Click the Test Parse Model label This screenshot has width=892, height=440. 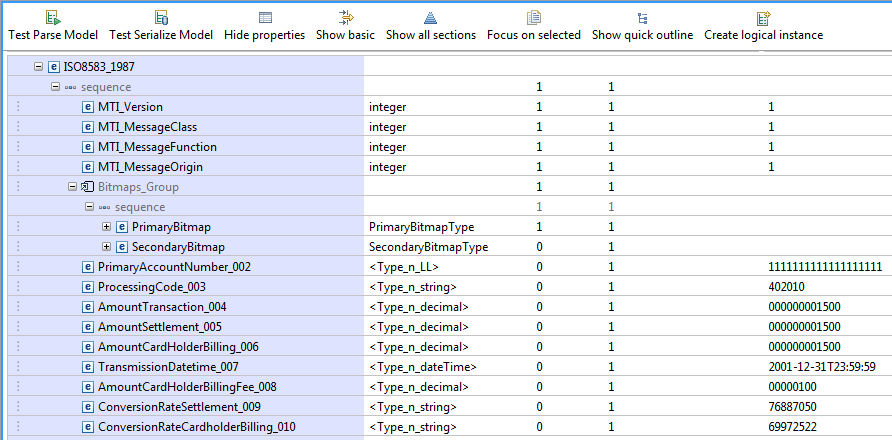pyautogui.click(x=53, y=35)
